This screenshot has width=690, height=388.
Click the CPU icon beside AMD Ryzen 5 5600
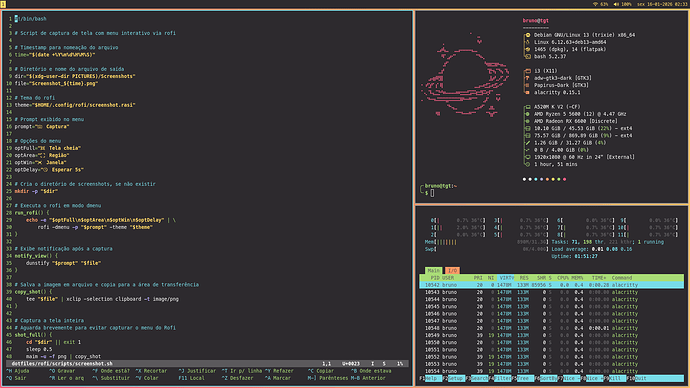(x=528, y=114)
